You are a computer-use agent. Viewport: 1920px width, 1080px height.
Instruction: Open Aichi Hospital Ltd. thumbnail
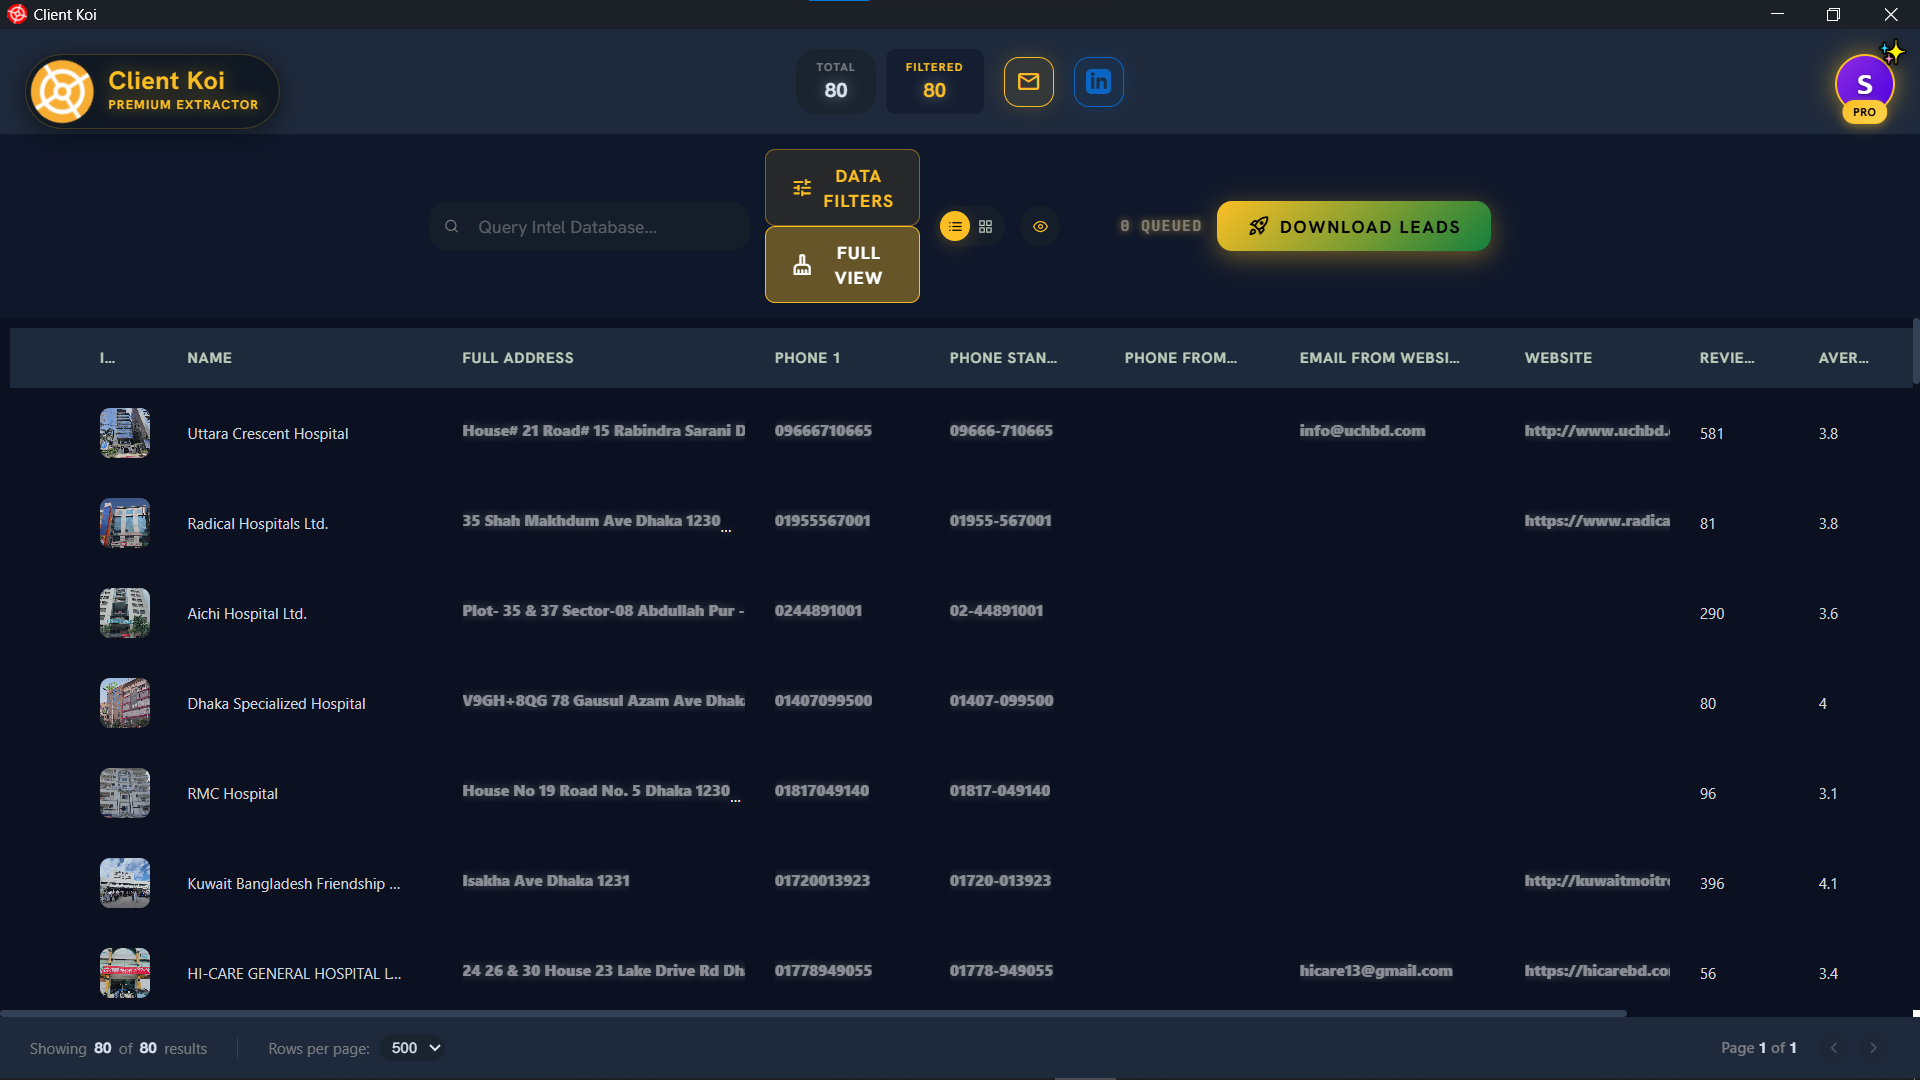125,613
